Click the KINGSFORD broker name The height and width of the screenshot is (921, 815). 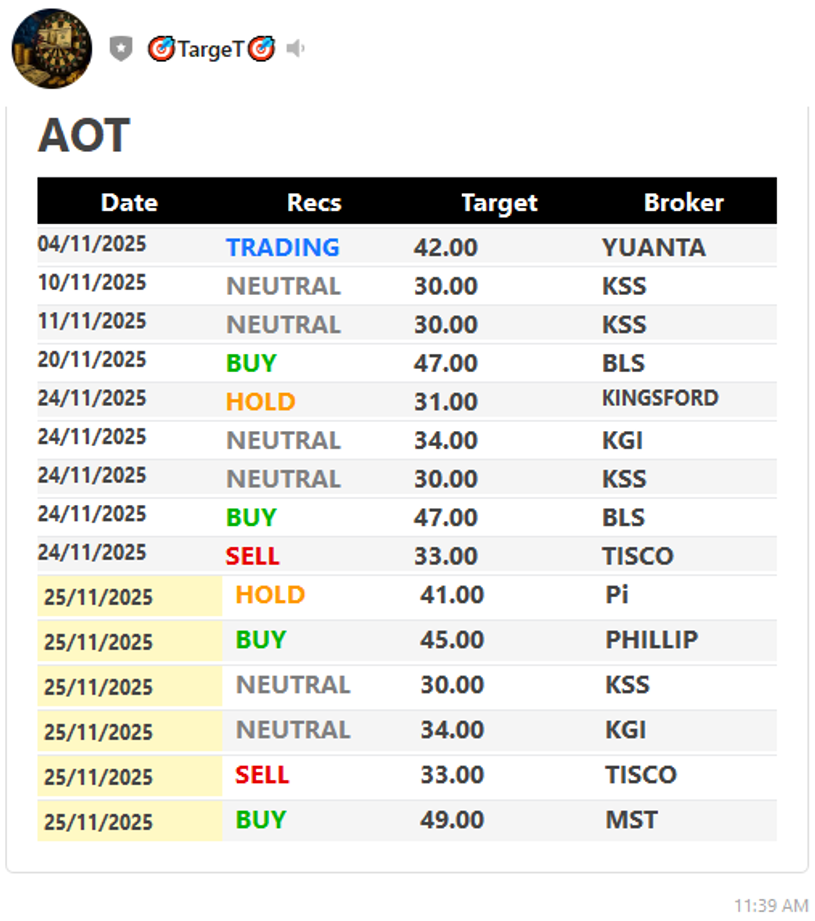(660, 398)
